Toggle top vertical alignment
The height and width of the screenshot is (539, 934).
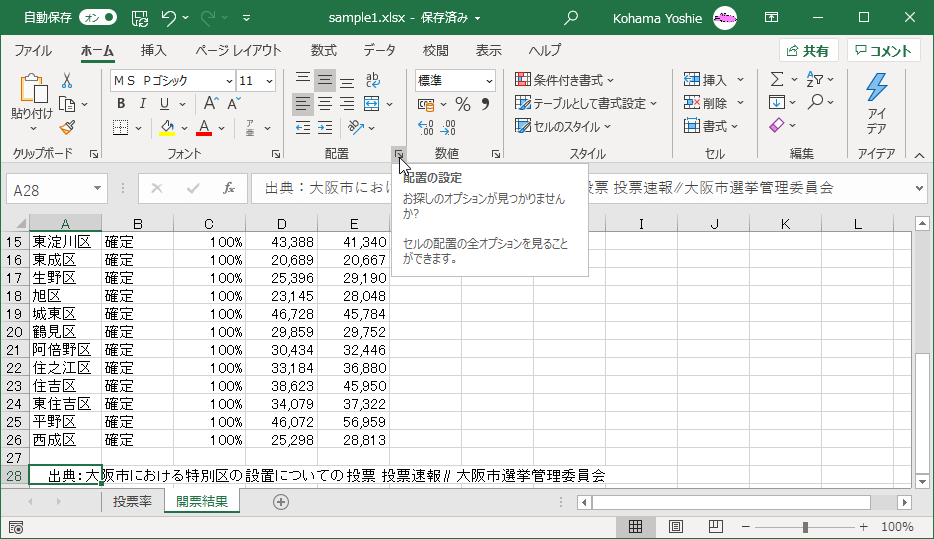[303, 79]
